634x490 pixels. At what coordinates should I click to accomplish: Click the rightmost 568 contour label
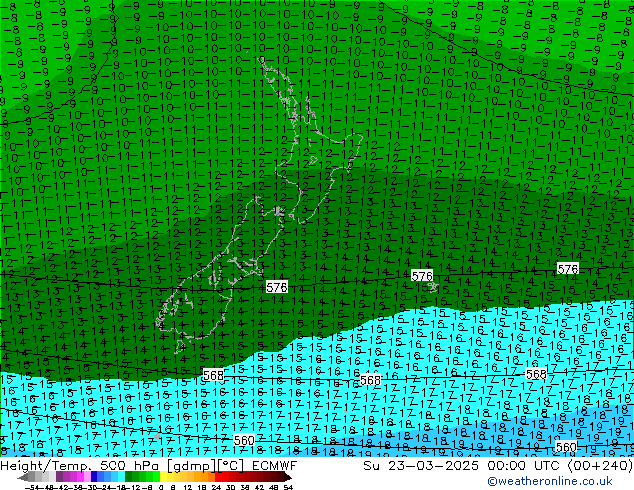click(x=536, y=374)
